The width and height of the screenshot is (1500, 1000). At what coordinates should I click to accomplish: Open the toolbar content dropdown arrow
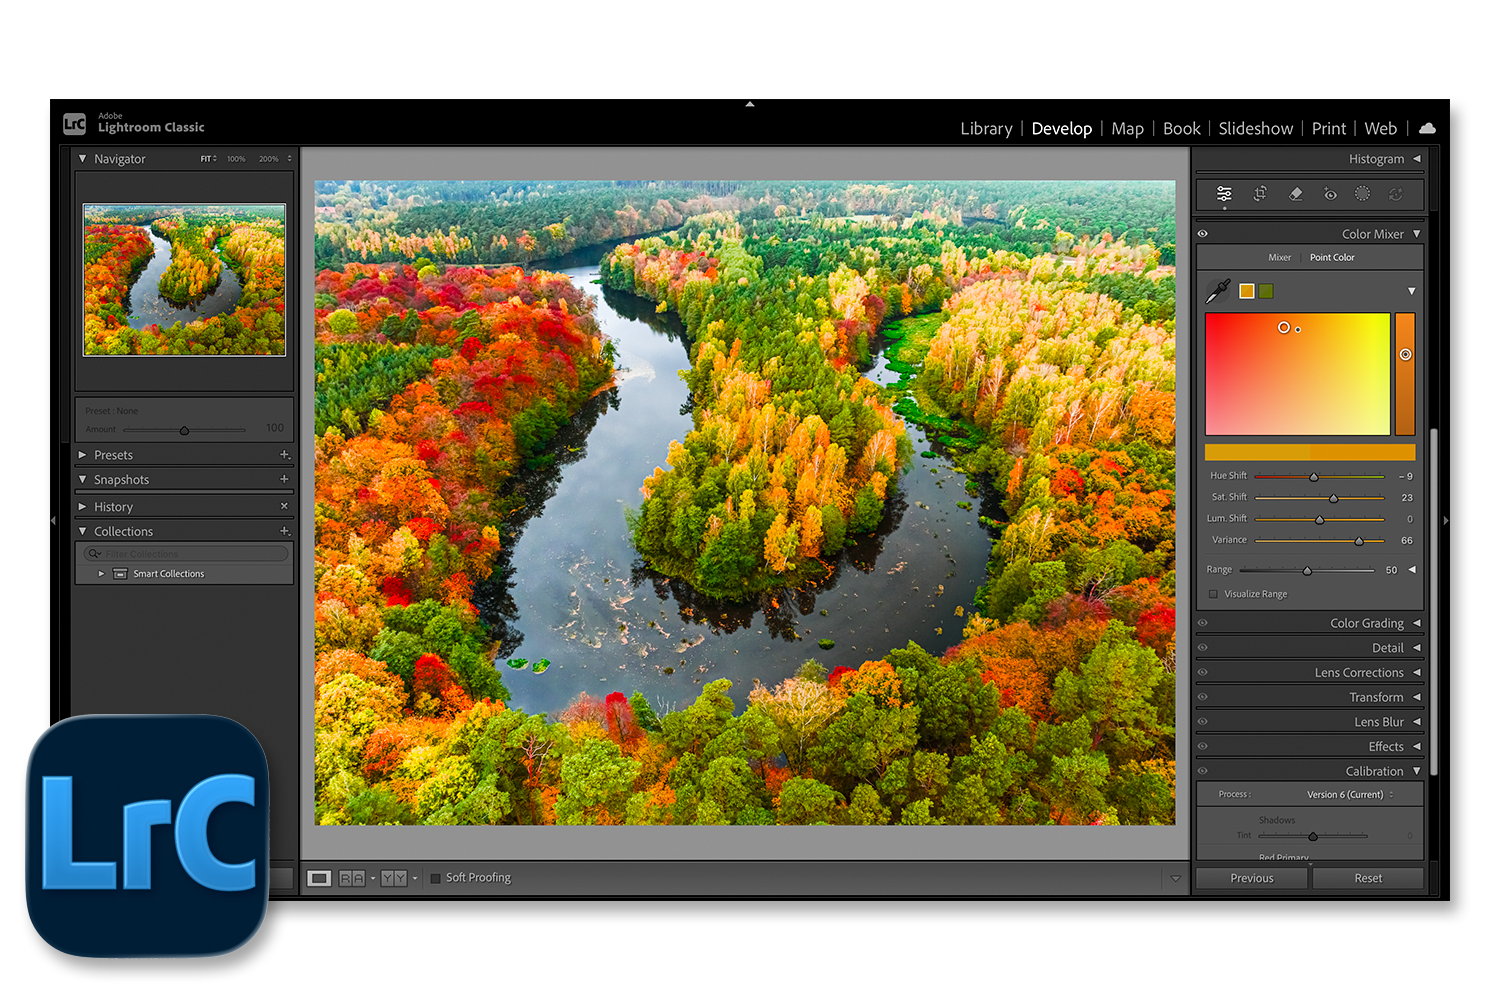(1175, 878)
